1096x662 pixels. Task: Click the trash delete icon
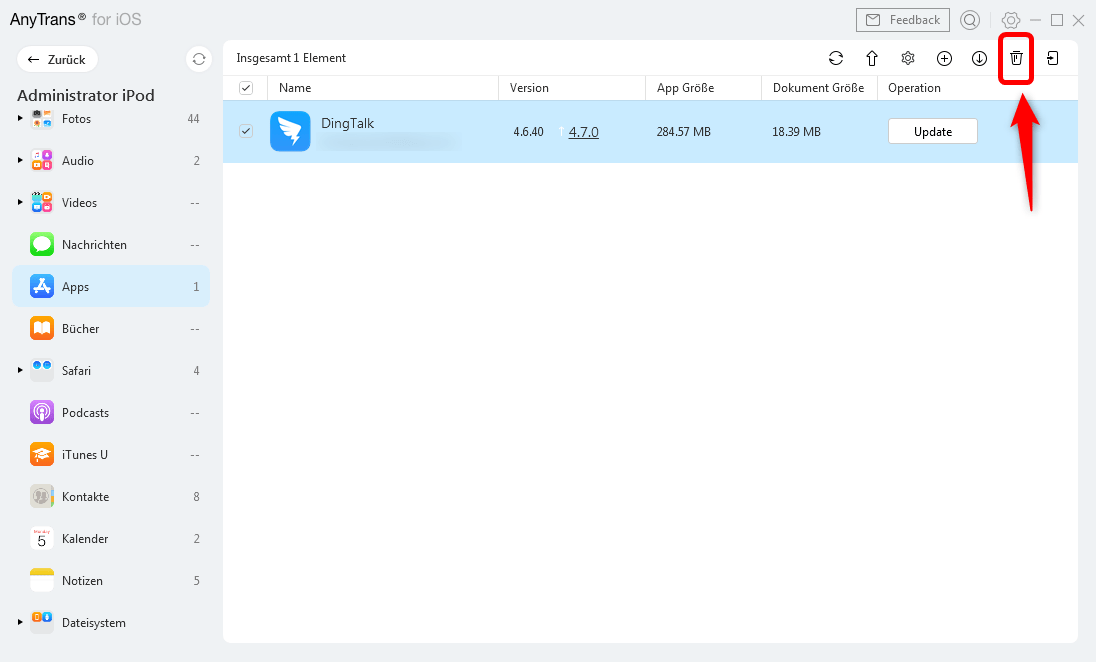[x=1016, y=58]
